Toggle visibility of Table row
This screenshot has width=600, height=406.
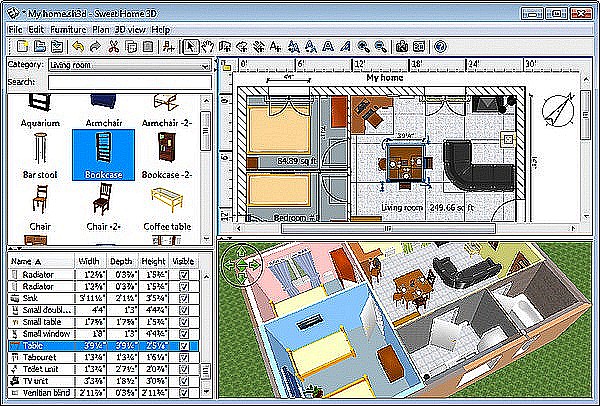pyautogui.click(x=184, y=346)
